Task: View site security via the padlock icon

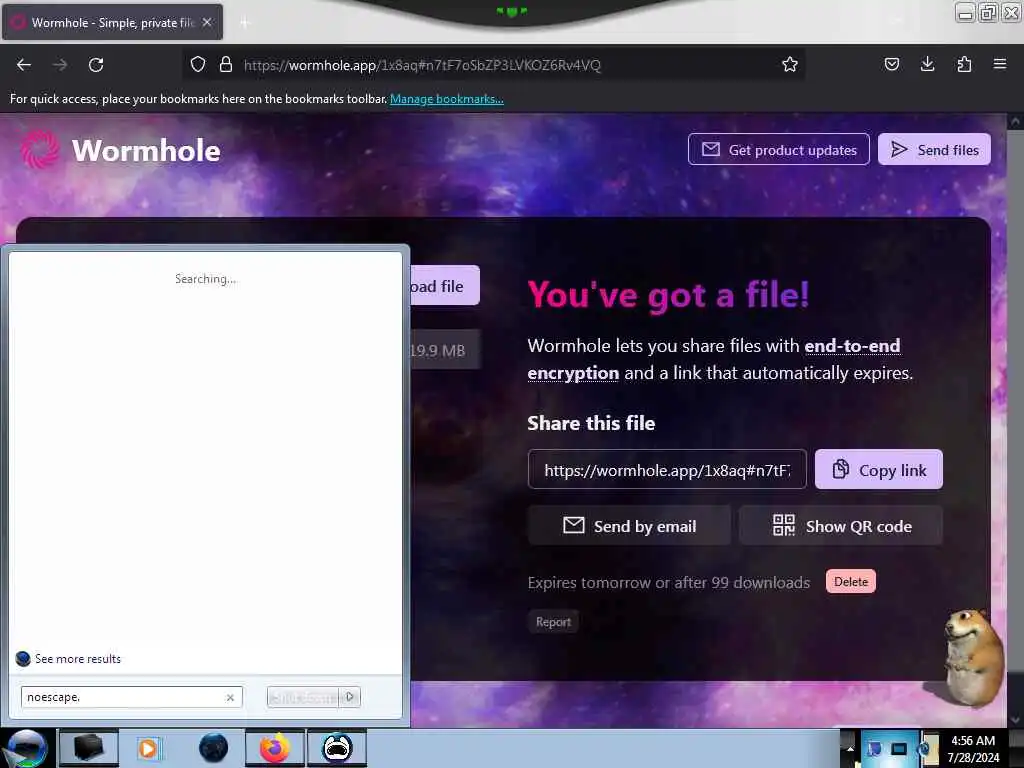Action: [x=226, y=65]
